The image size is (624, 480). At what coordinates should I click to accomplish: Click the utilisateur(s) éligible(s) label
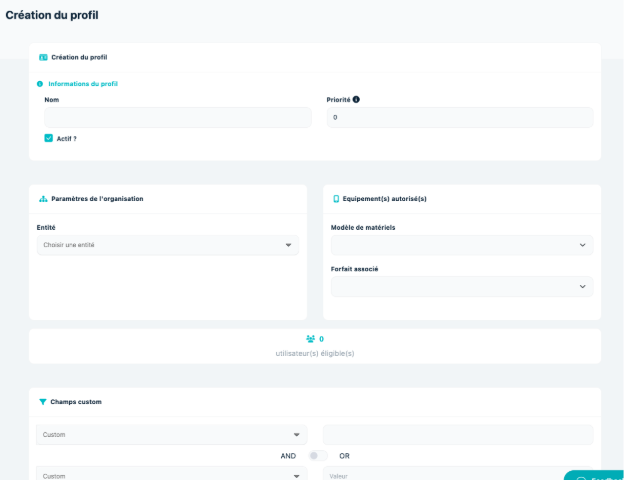coord(315,353)
